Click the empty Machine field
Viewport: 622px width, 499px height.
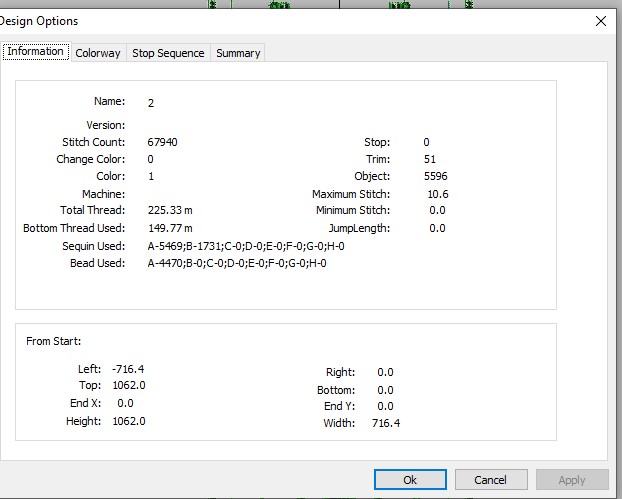(x=198, y=194)
